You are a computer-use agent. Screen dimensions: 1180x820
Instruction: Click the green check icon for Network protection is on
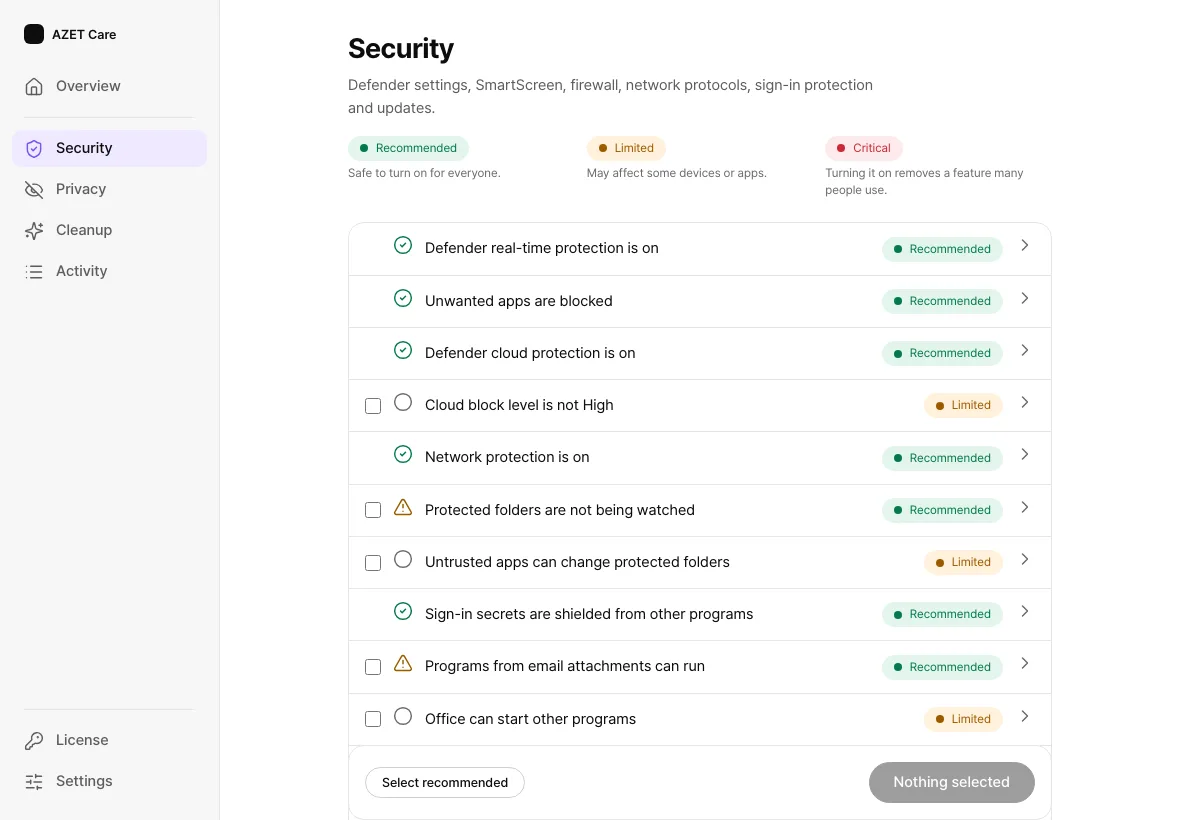(x=403, y=454)
